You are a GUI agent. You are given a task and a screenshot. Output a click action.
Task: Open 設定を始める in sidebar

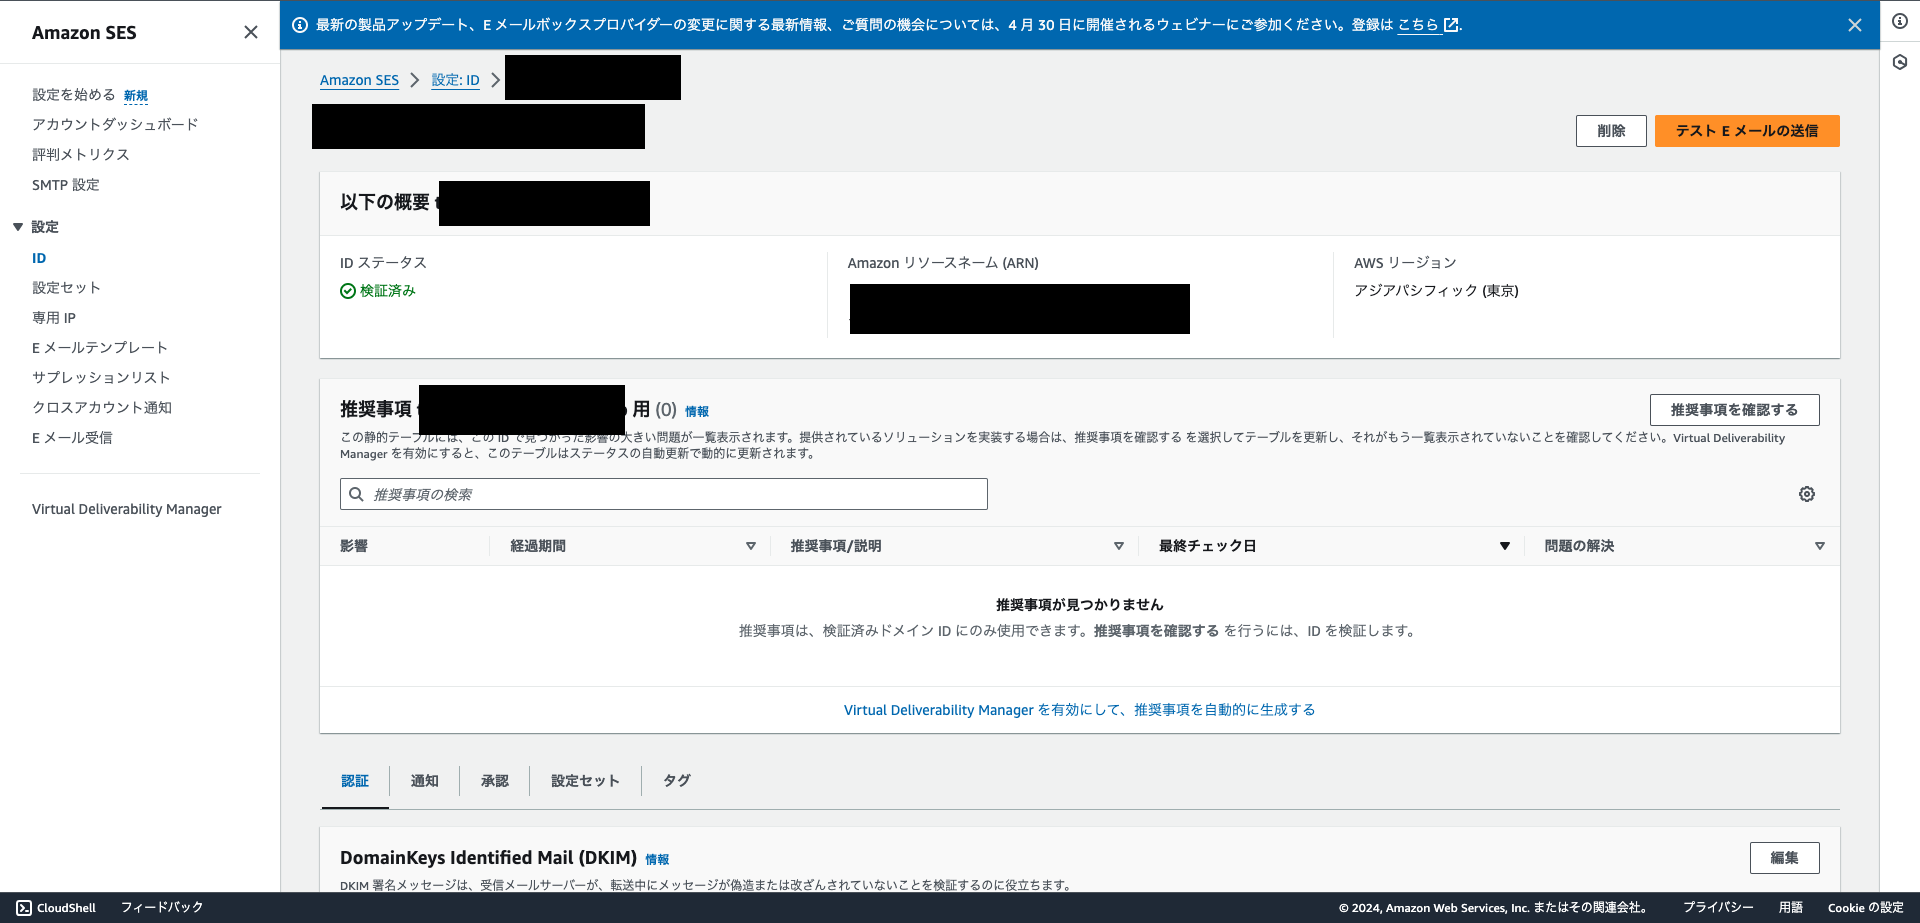(x=74, y=95)
